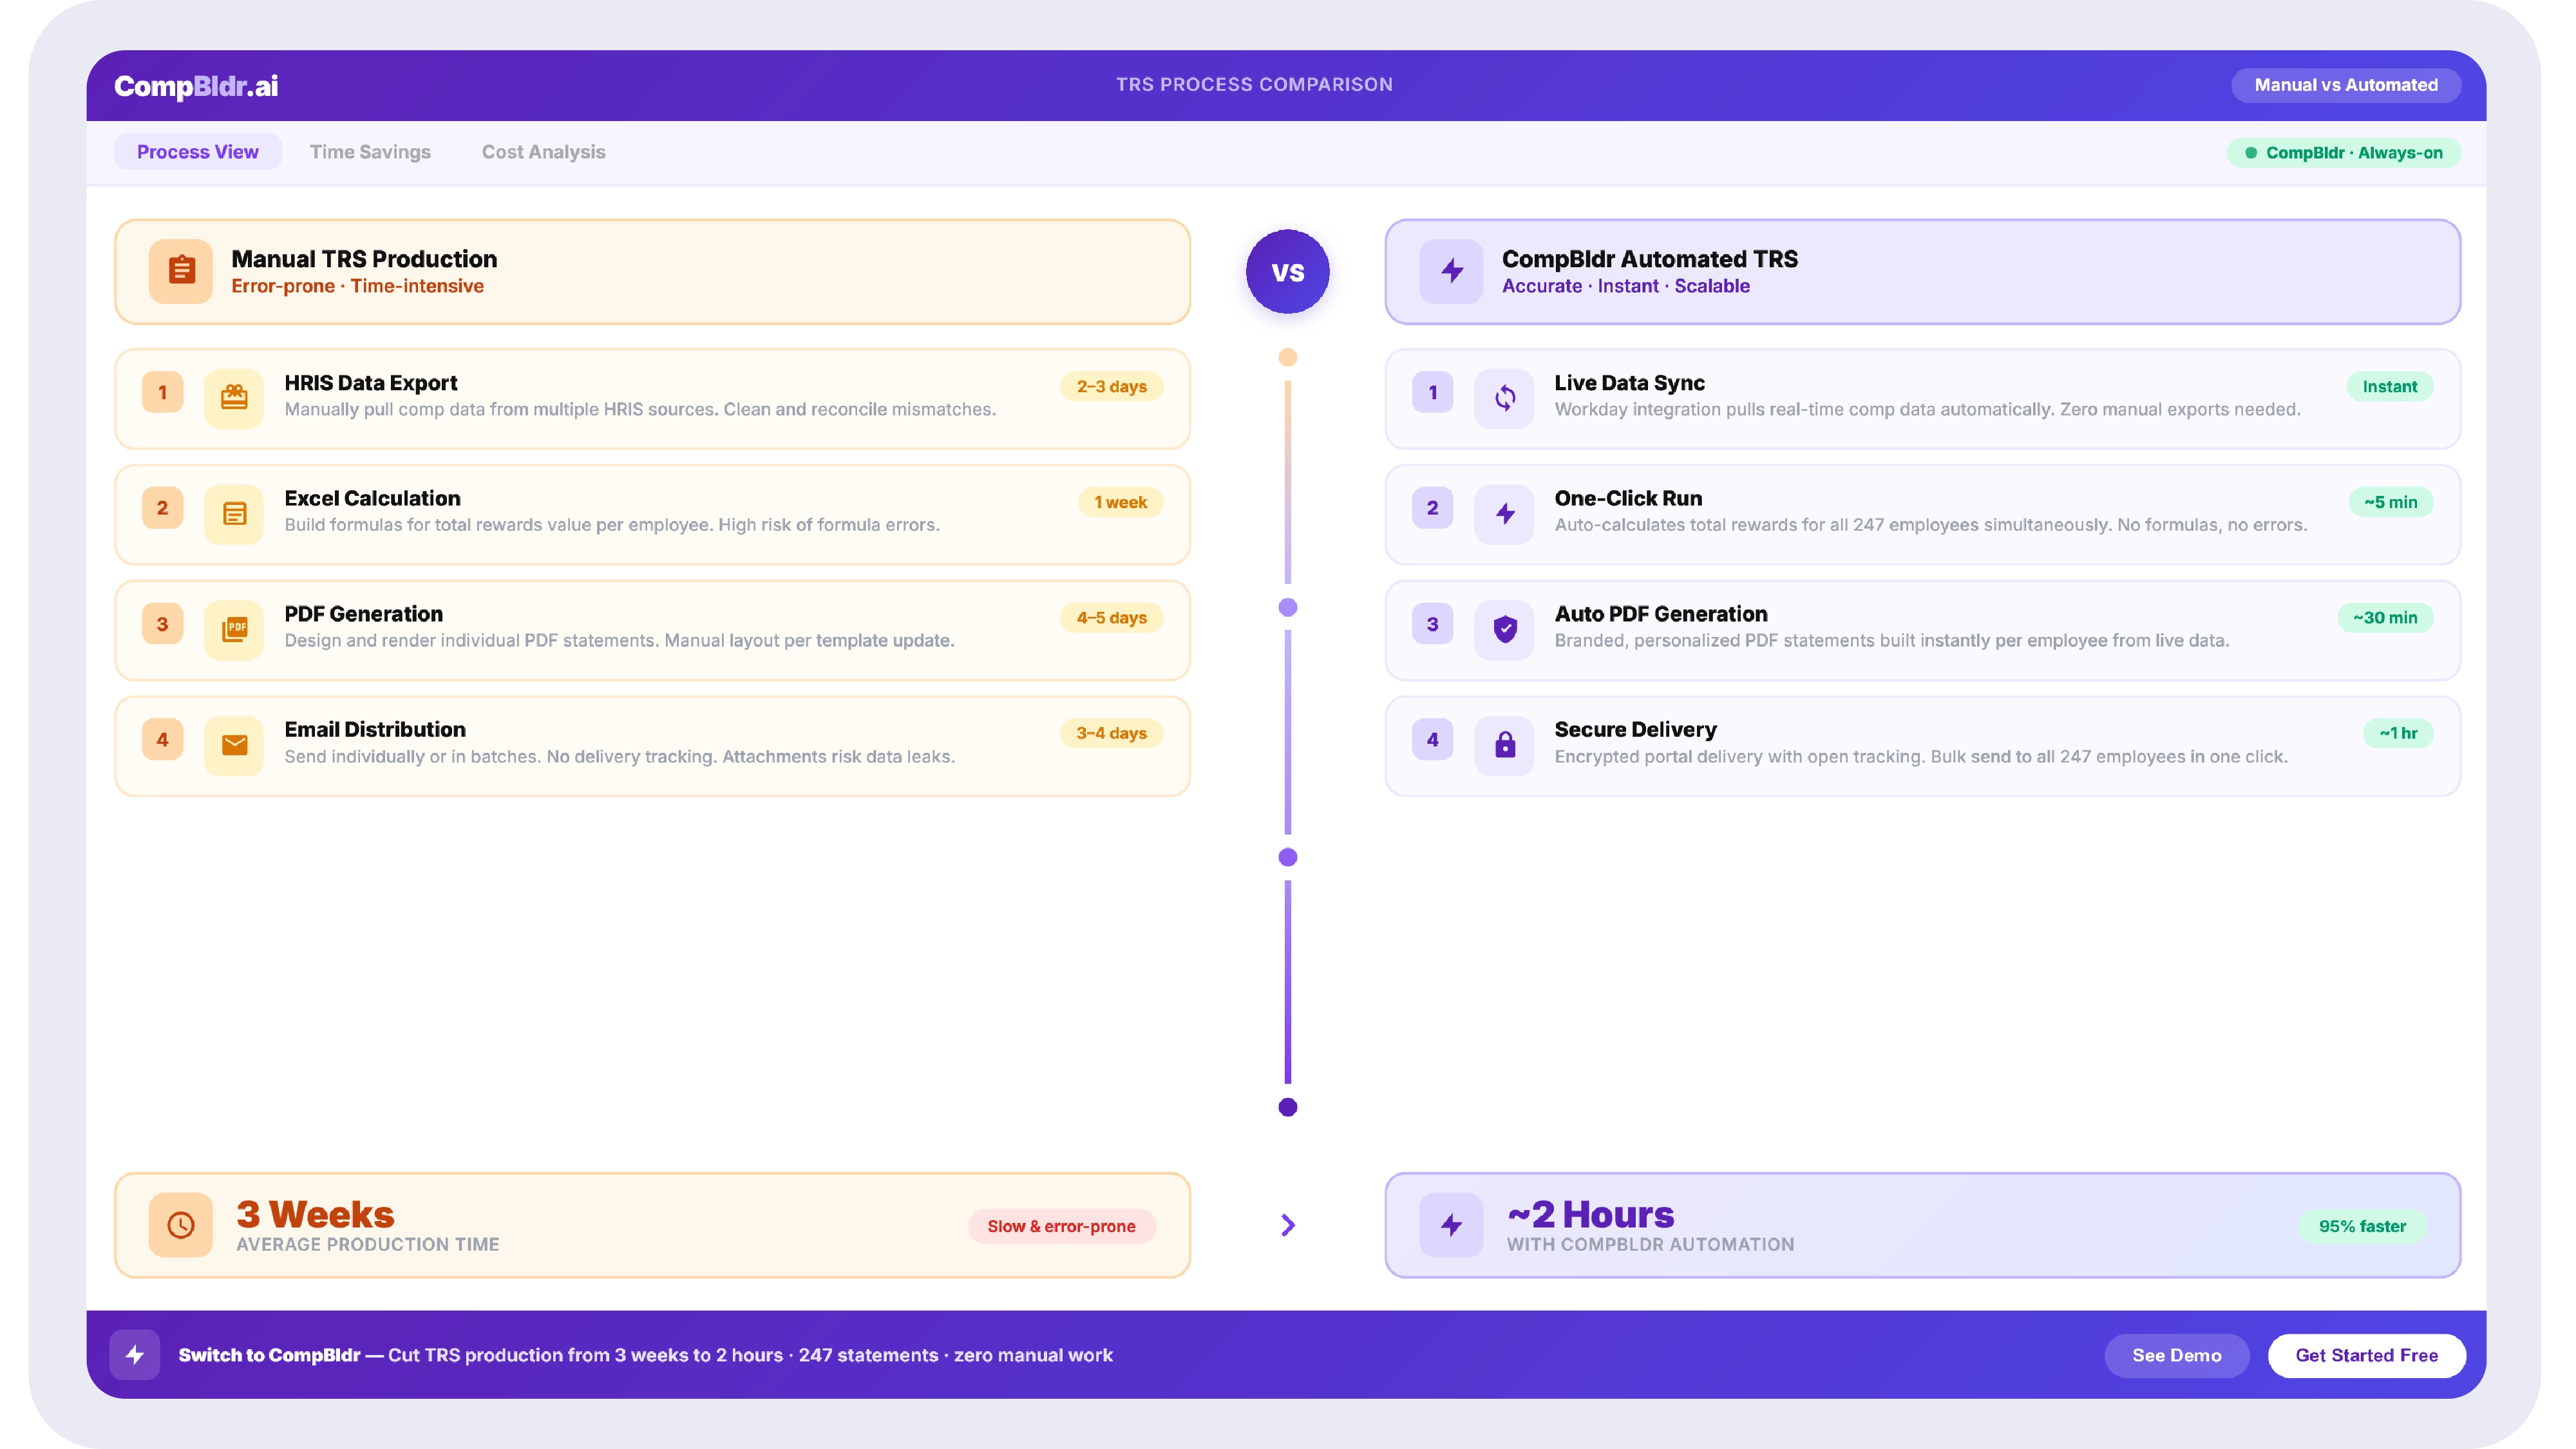Screen dimensions: 2576x1449
Task: Click the Email Distribution title
Action: pyautogui.click(x=375, y=730)
